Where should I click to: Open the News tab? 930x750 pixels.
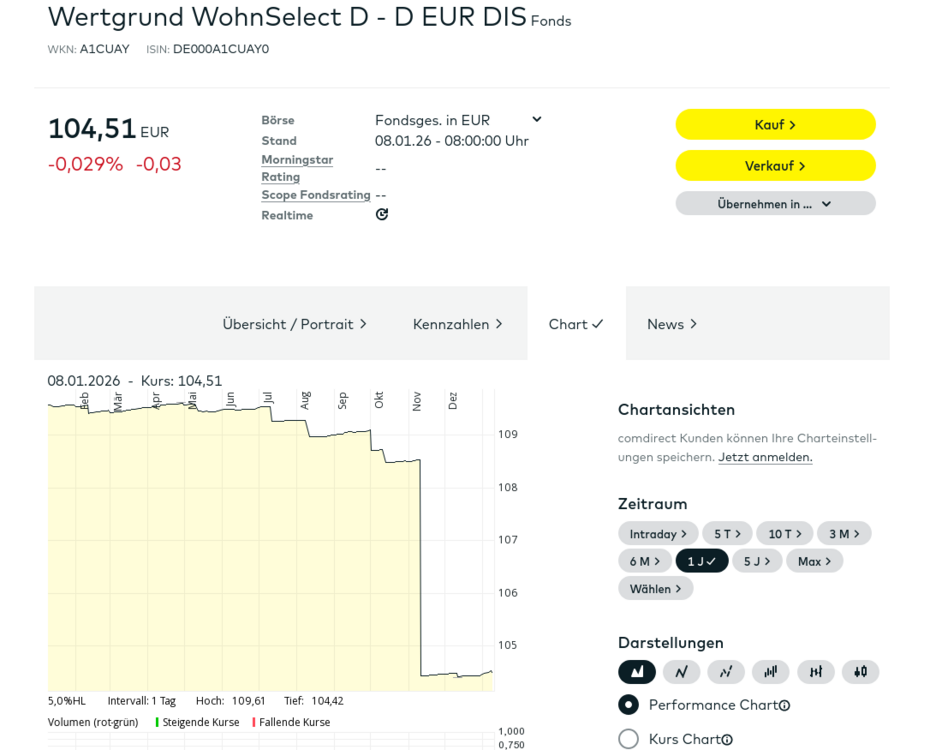tap(672, 324)
